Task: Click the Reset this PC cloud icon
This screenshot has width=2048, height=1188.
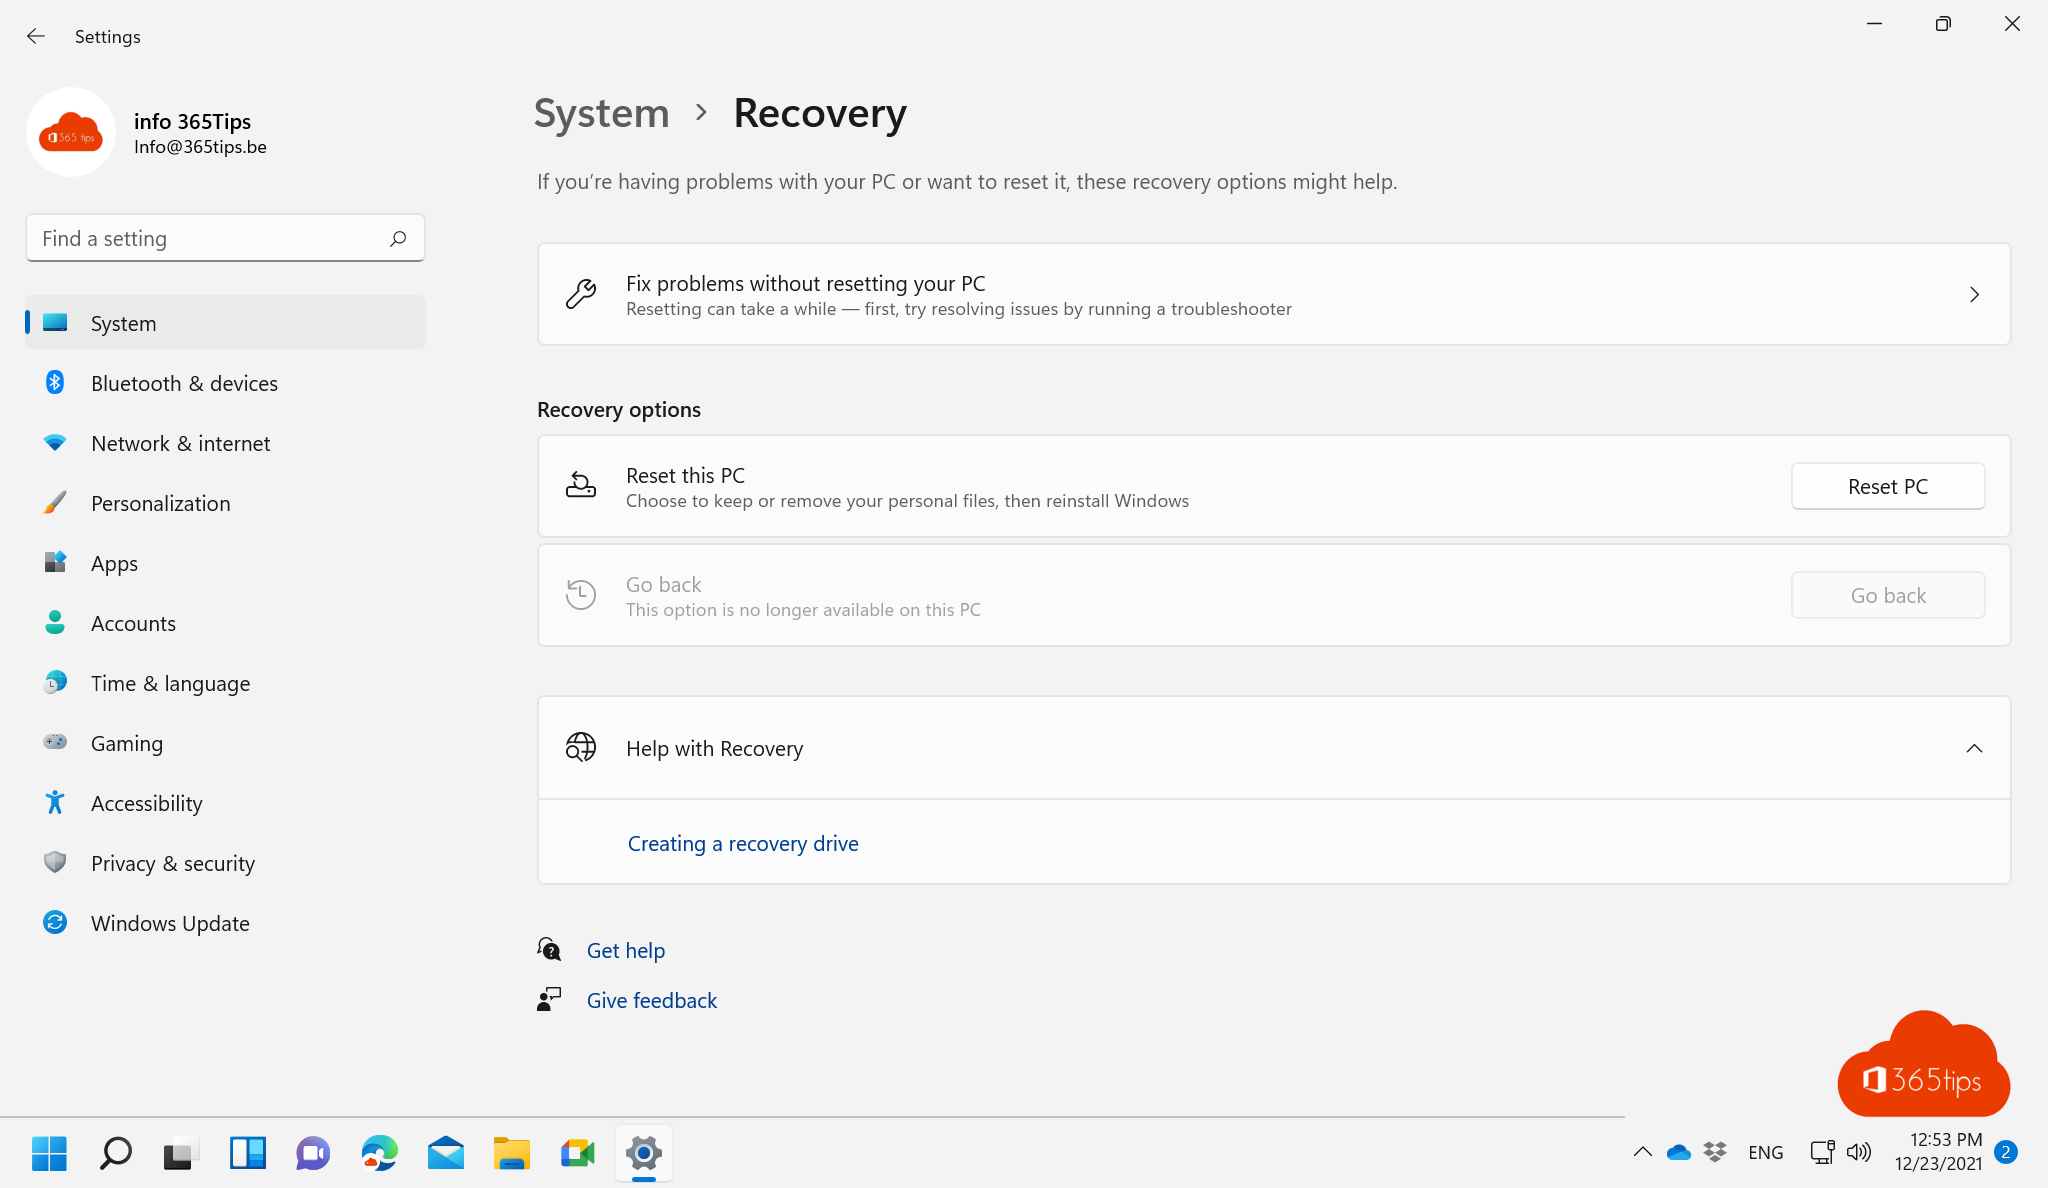Action: coord(581,485)
